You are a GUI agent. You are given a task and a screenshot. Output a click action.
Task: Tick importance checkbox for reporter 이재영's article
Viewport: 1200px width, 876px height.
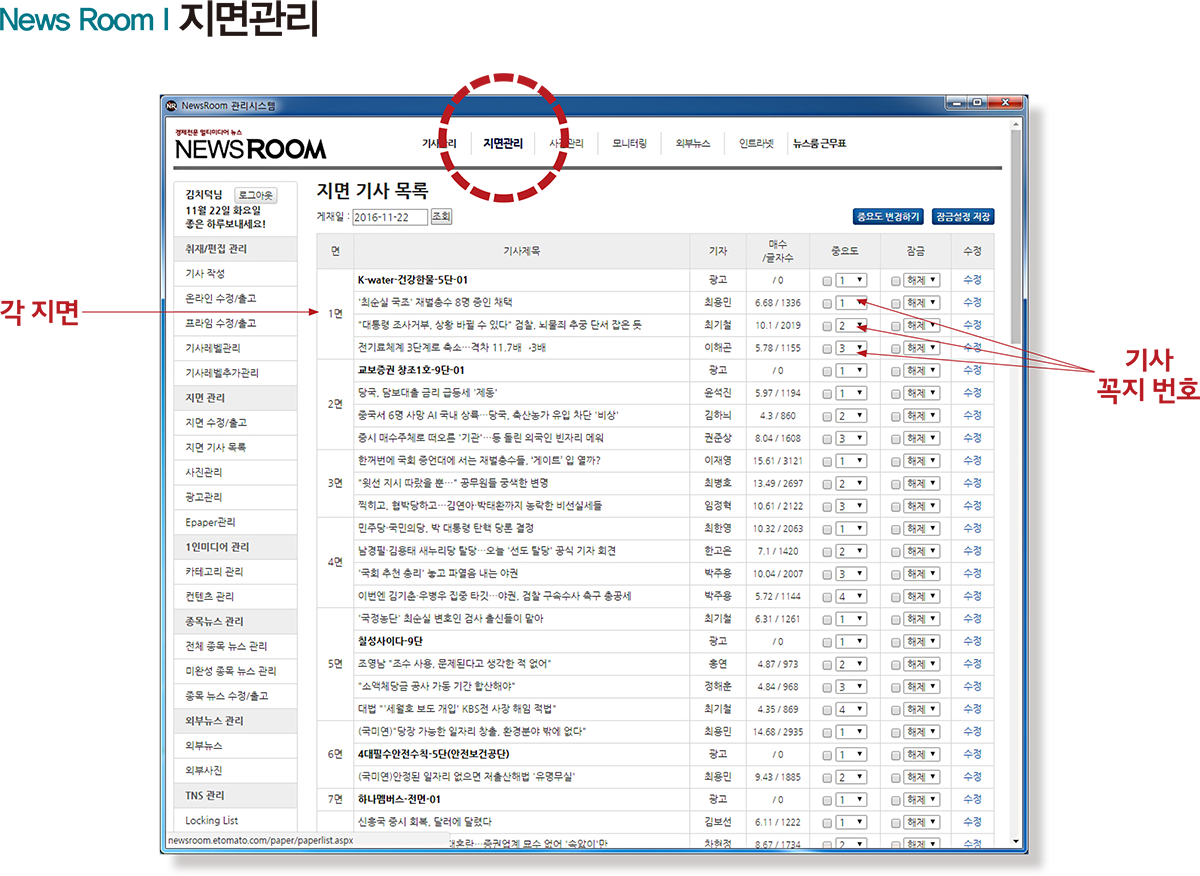pos(827,461)
